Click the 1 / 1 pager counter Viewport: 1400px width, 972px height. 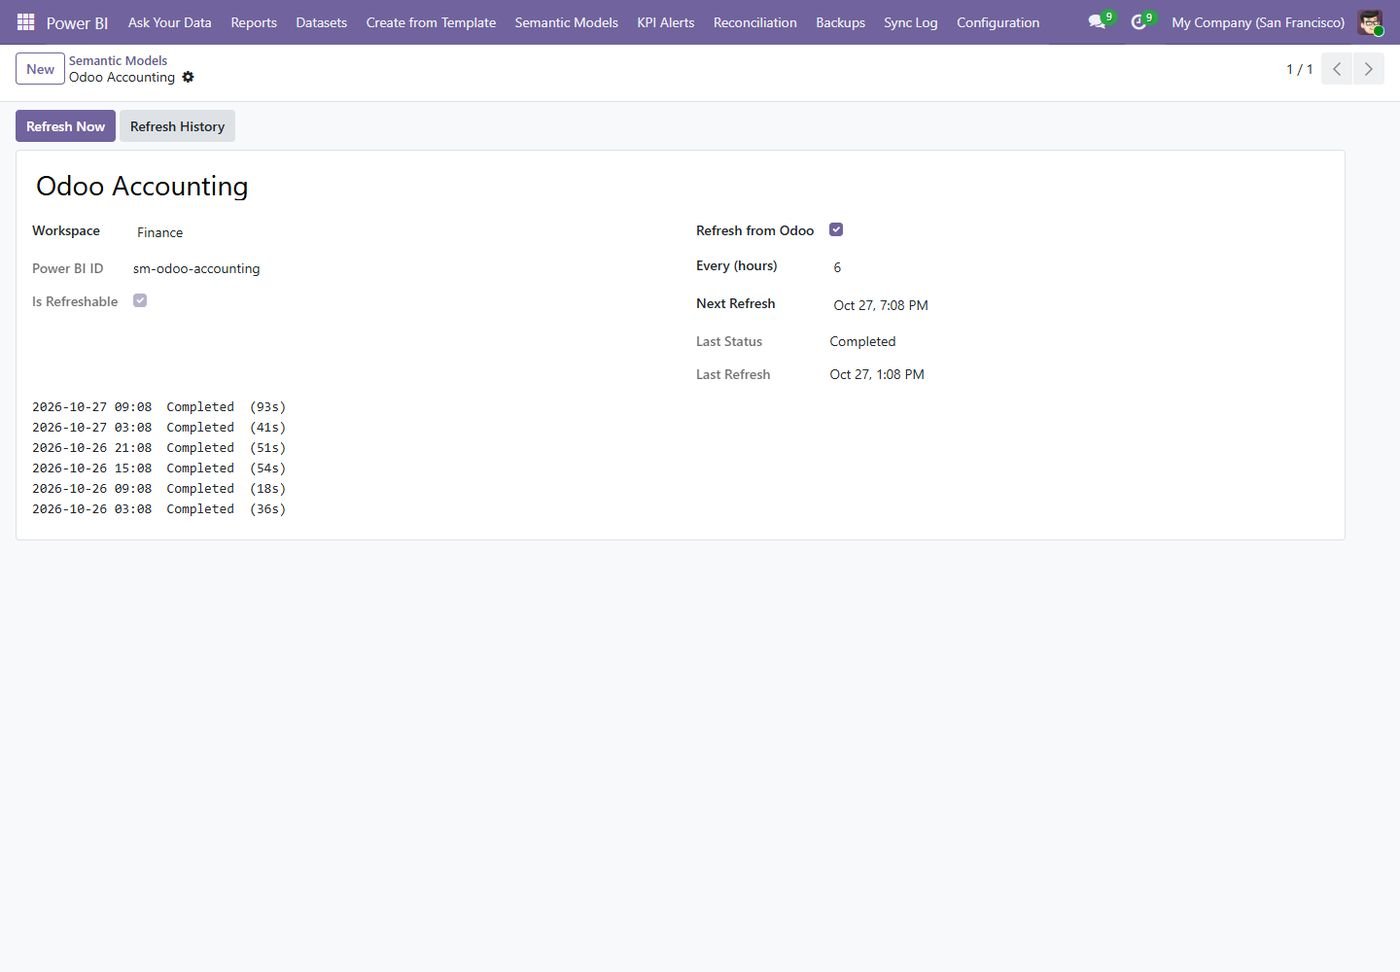1299,69
